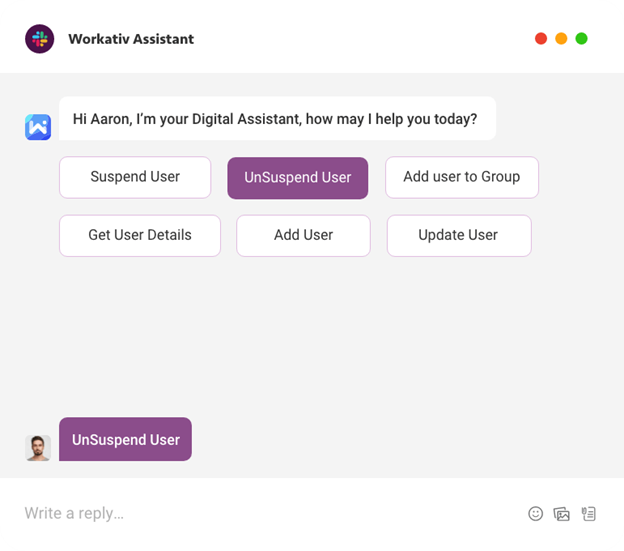Click the sent UnSuspend User message bubble

(x=125, y=439)
